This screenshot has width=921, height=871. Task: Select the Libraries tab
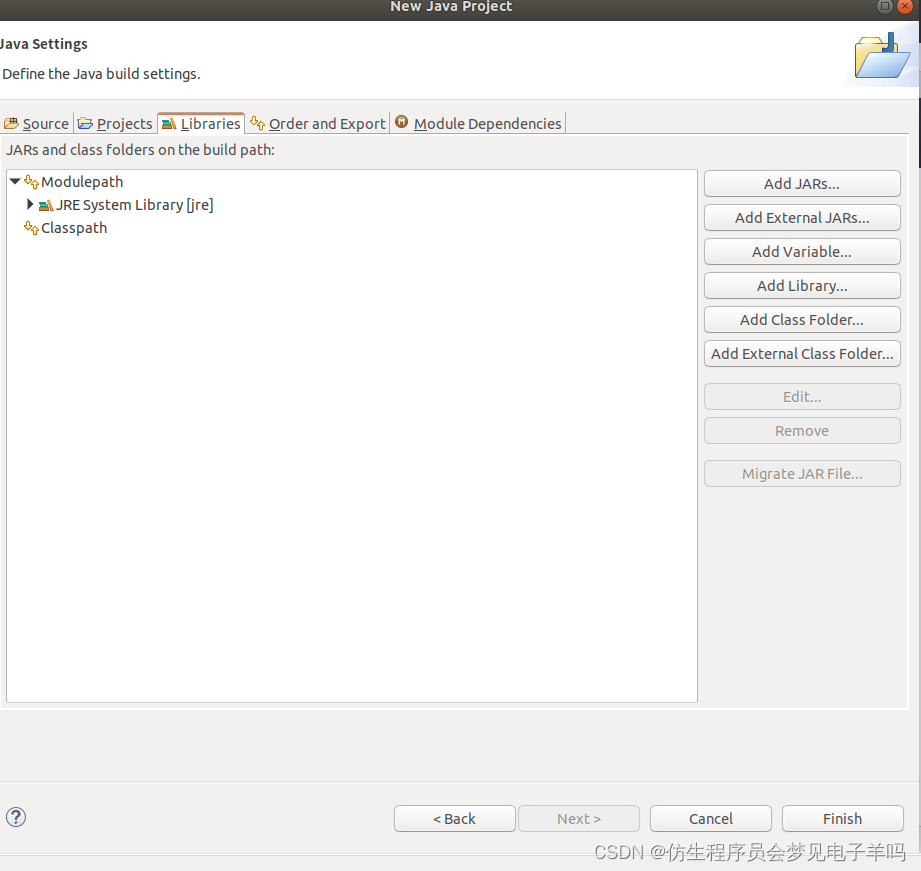tap(201, 123)
